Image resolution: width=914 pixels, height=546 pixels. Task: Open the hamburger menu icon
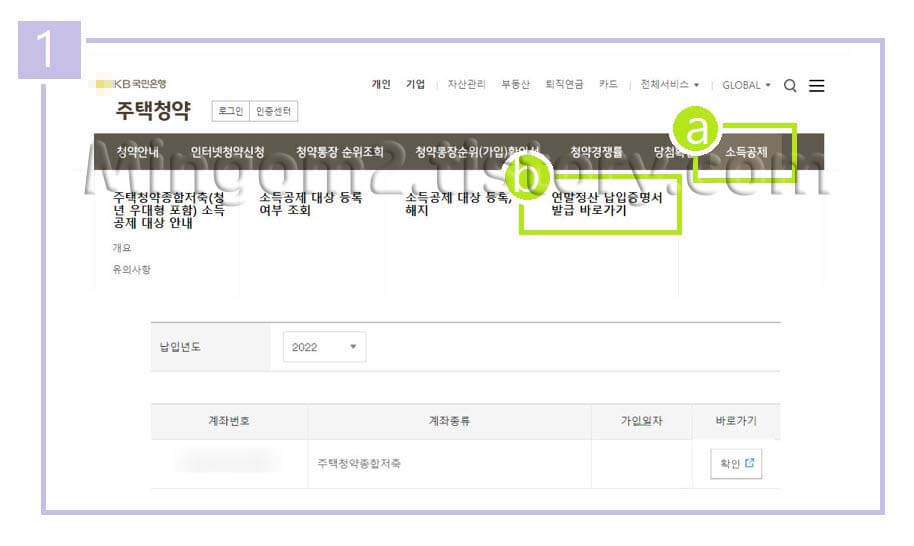[x=817, y=86]
